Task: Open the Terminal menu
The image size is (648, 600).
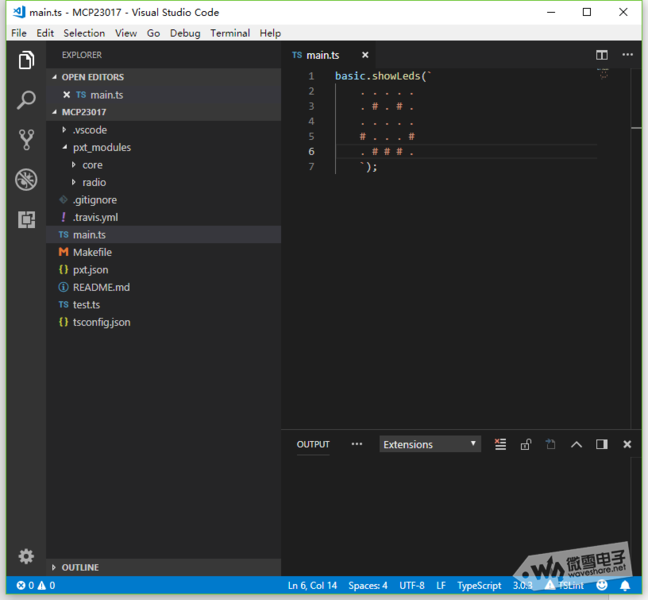Action: (x=230, y=33)
